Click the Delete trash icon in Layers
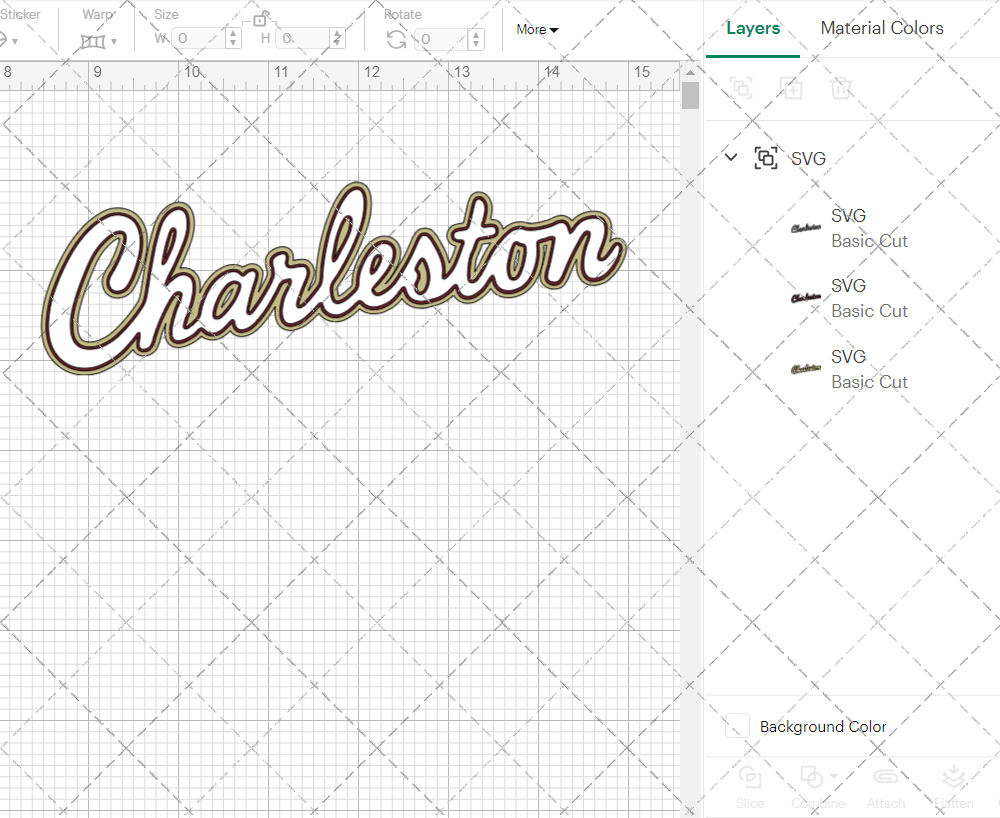The width and height of the screenshot is (1000, 818). click(x=841, y=88)
